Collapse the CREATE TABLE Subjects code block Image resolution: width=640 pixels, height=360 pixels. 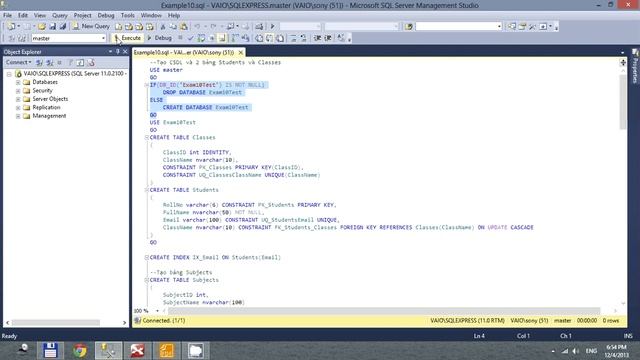point(146,280)
